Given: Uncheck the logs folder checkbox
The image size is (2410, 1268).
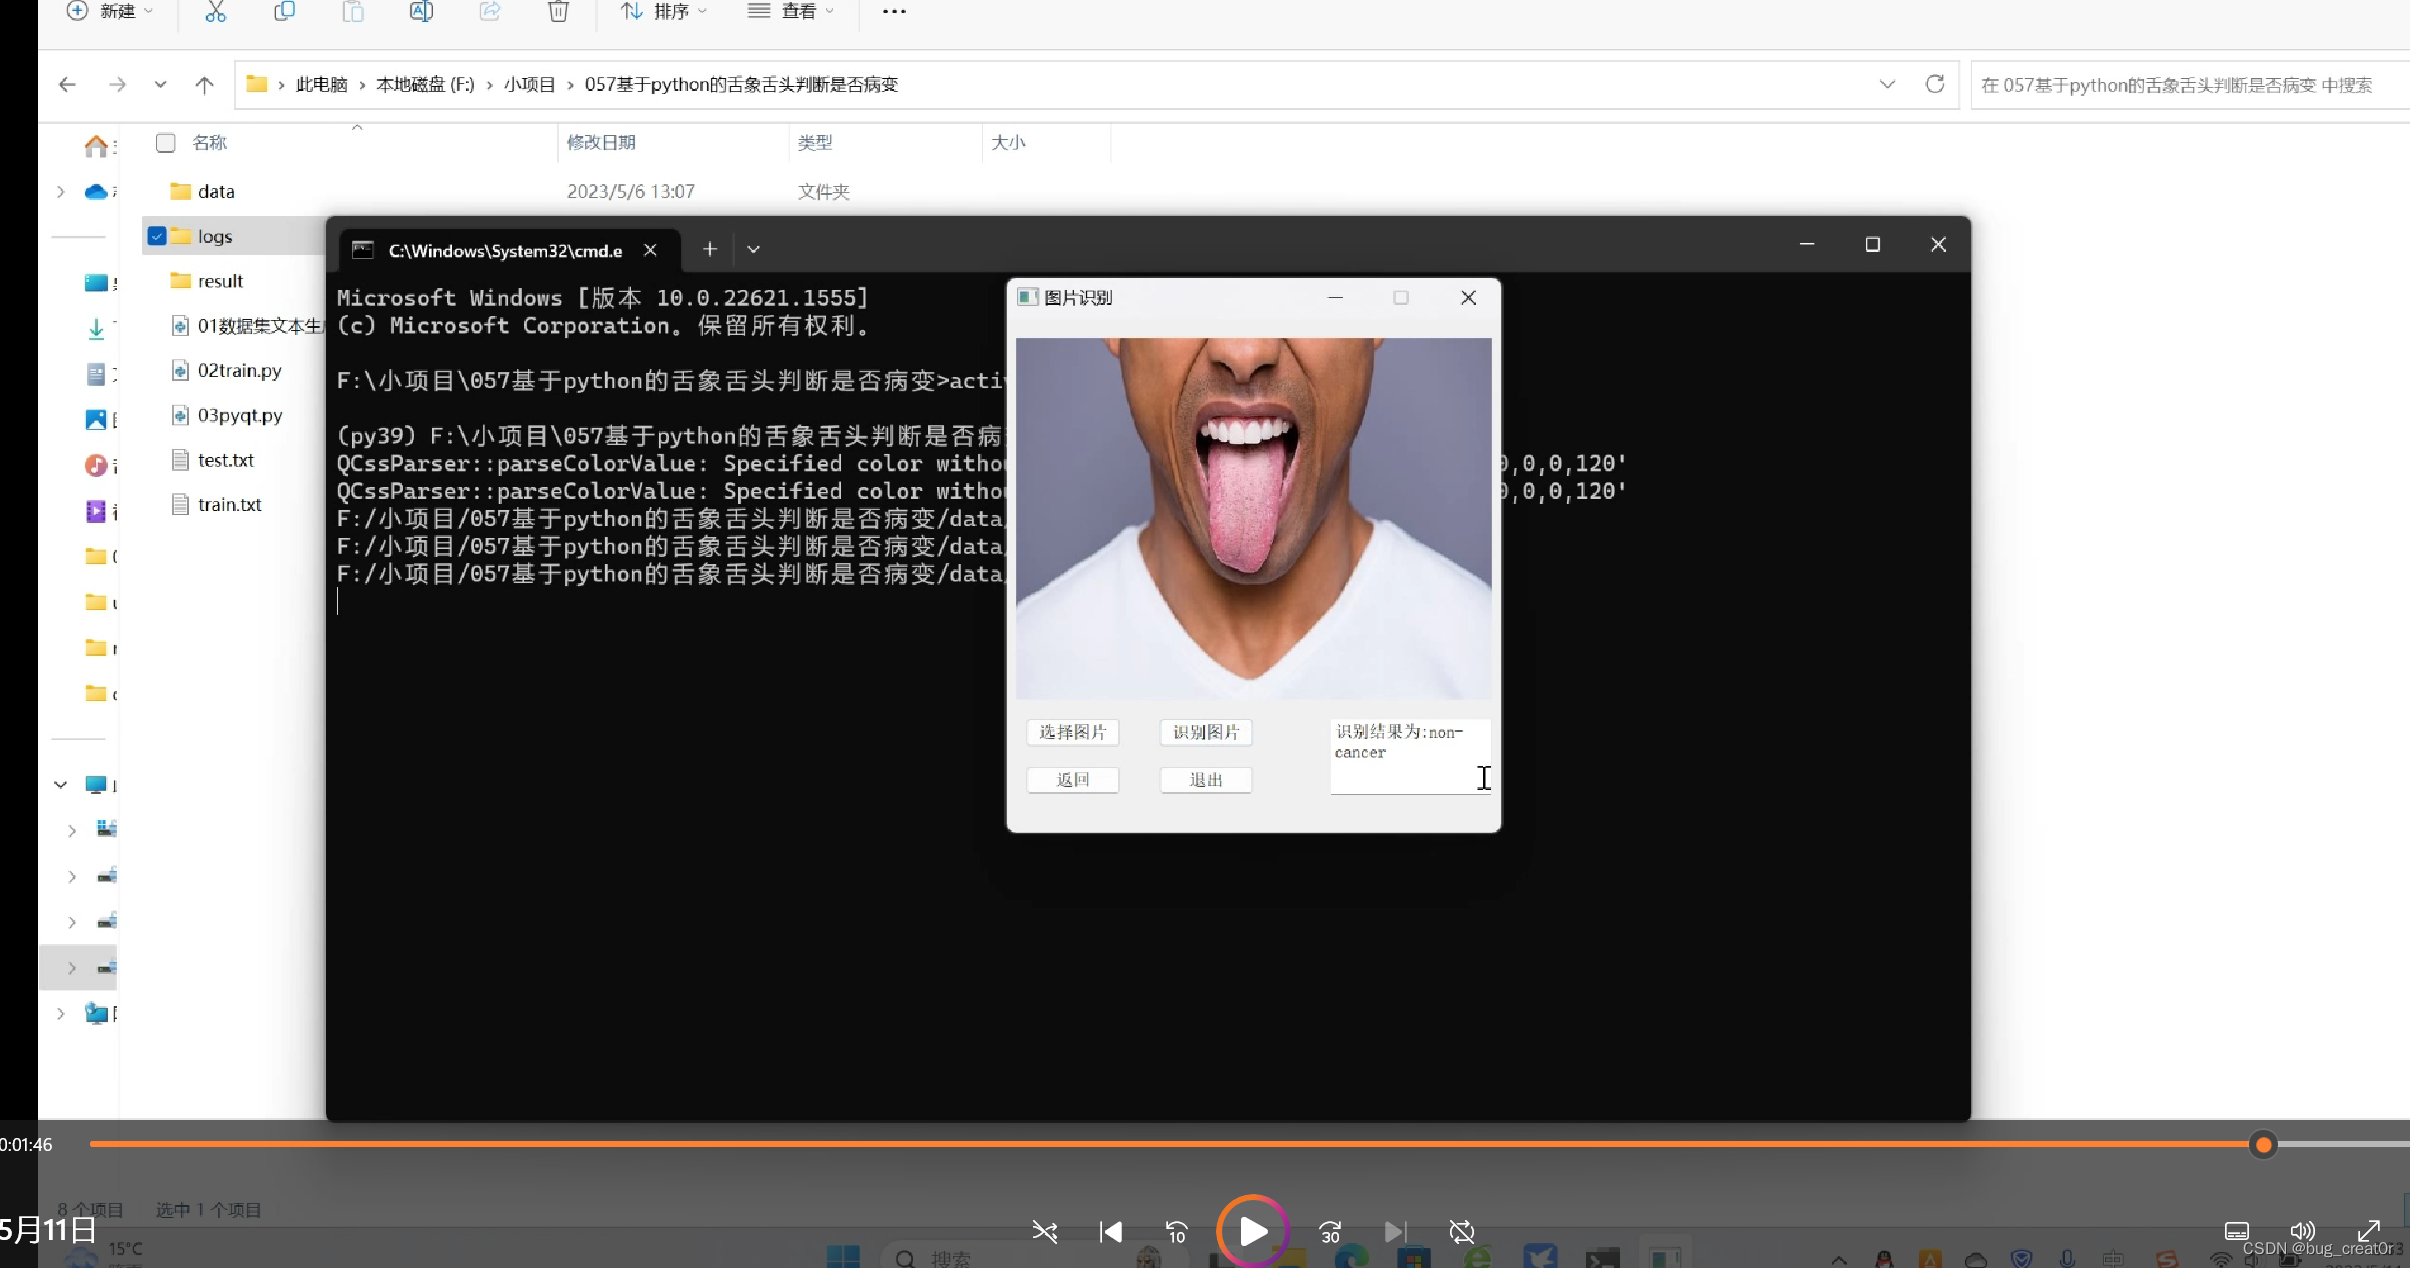Looking at the screenshot, I should [157, 236].
